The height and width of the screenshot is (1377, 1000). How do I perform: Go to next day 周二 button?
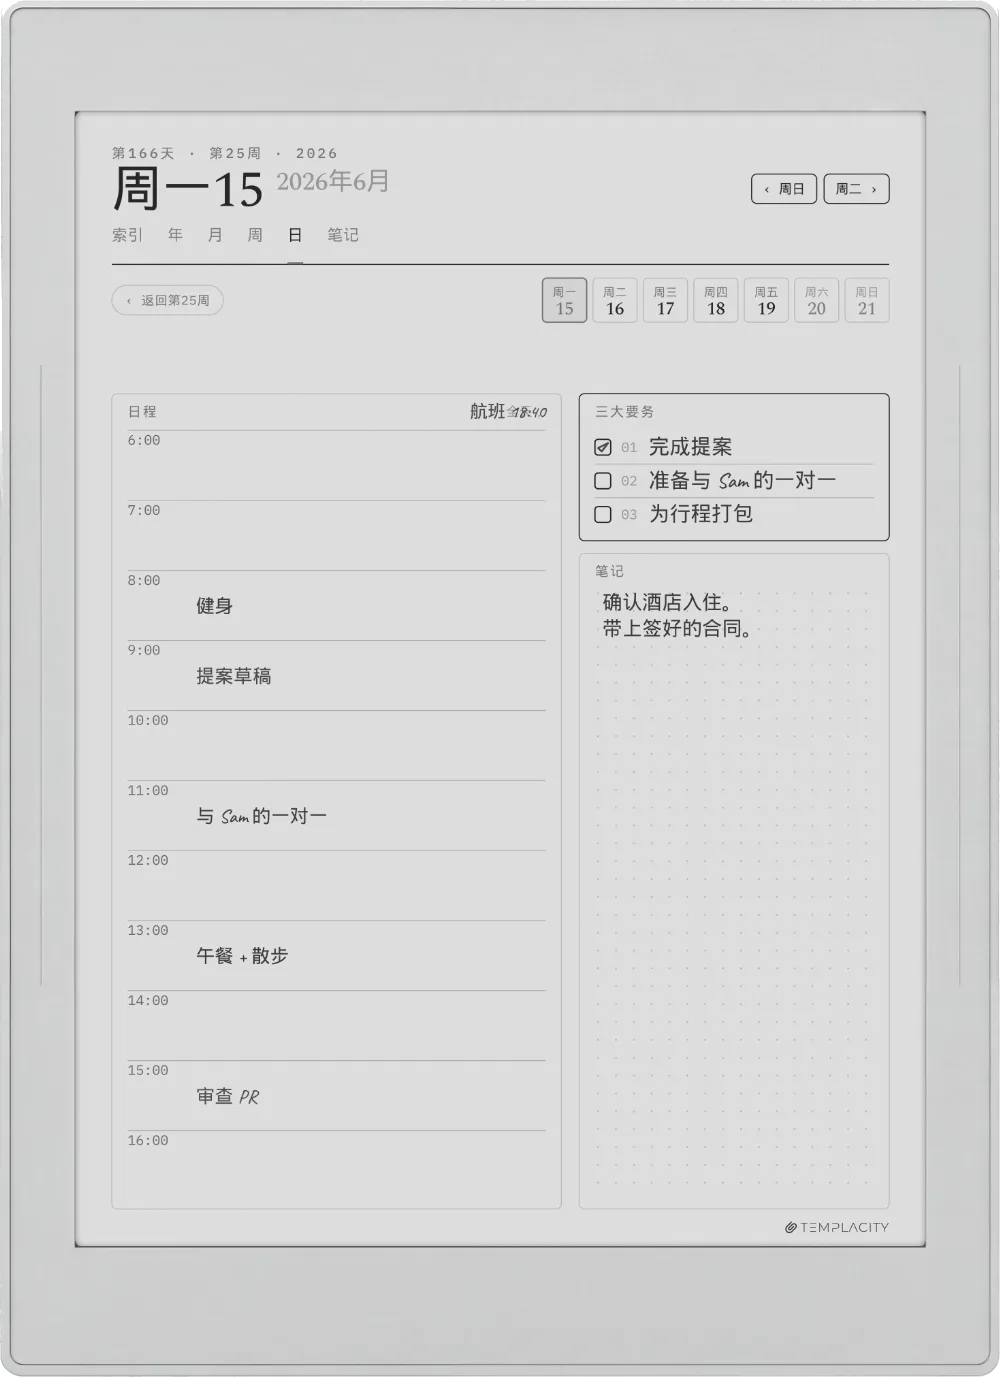(856, 189)
